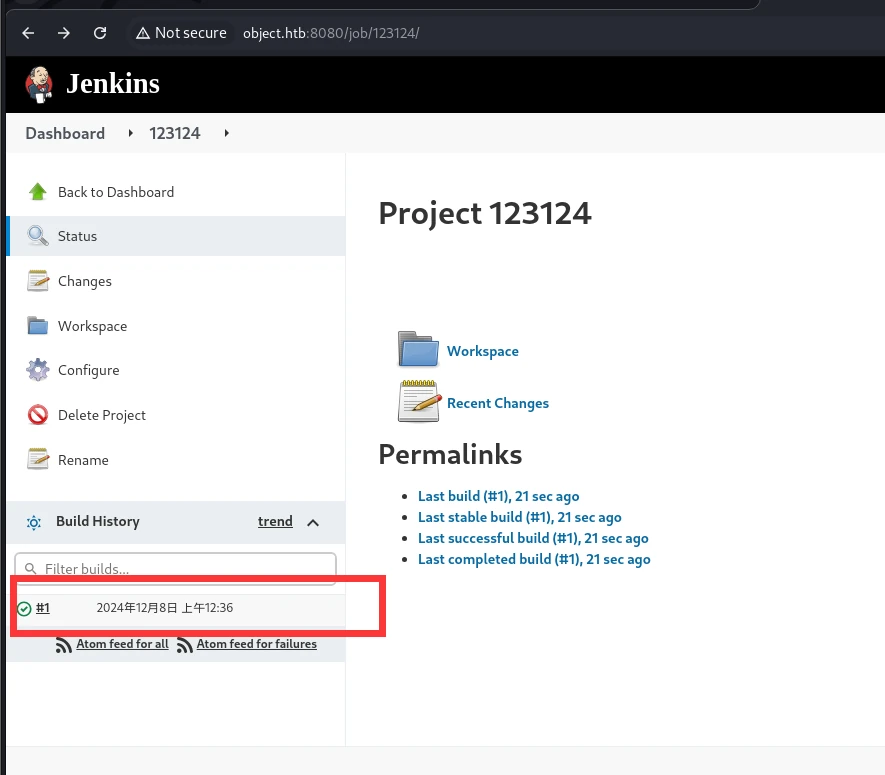Open Atom feed for failures link
The height and width of the screenshot is (775, 885).
[x=257, y=644]
